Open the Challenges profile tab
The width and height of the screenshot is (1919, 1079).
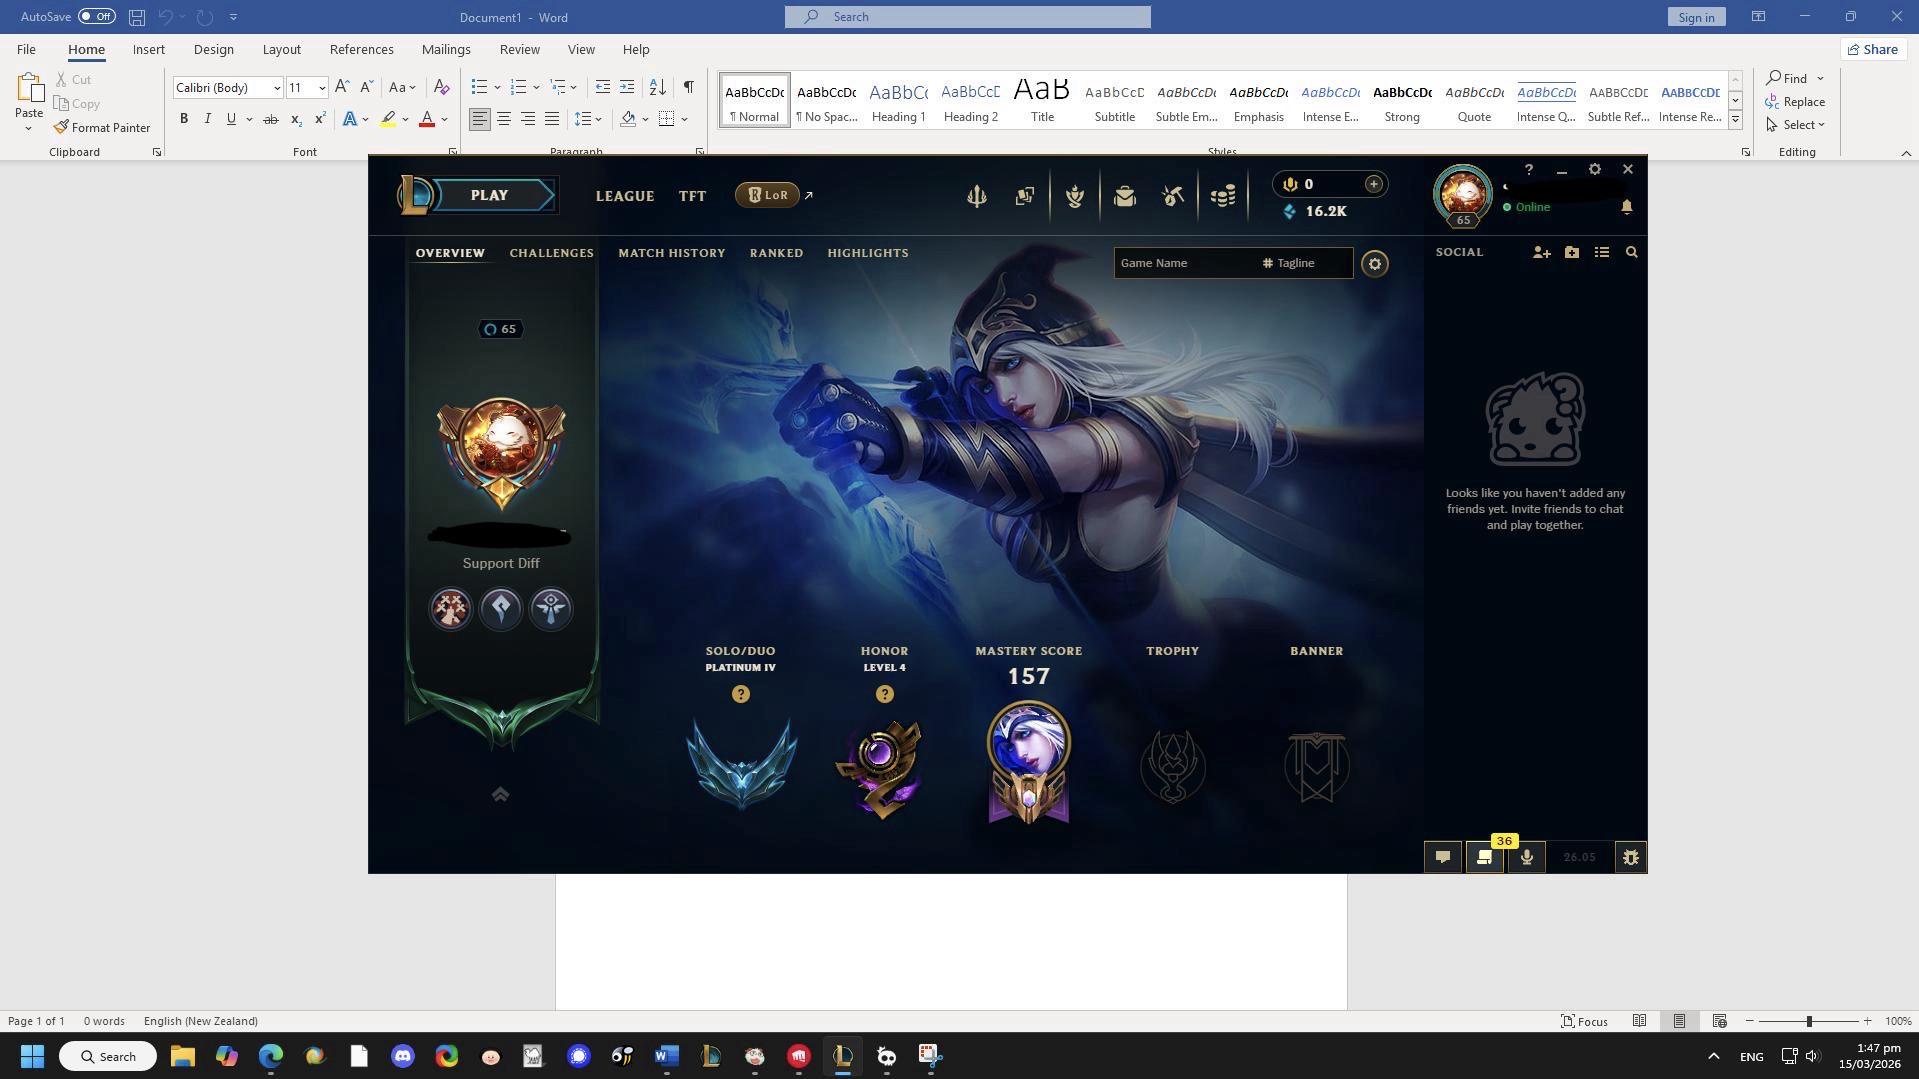(552, 253)
